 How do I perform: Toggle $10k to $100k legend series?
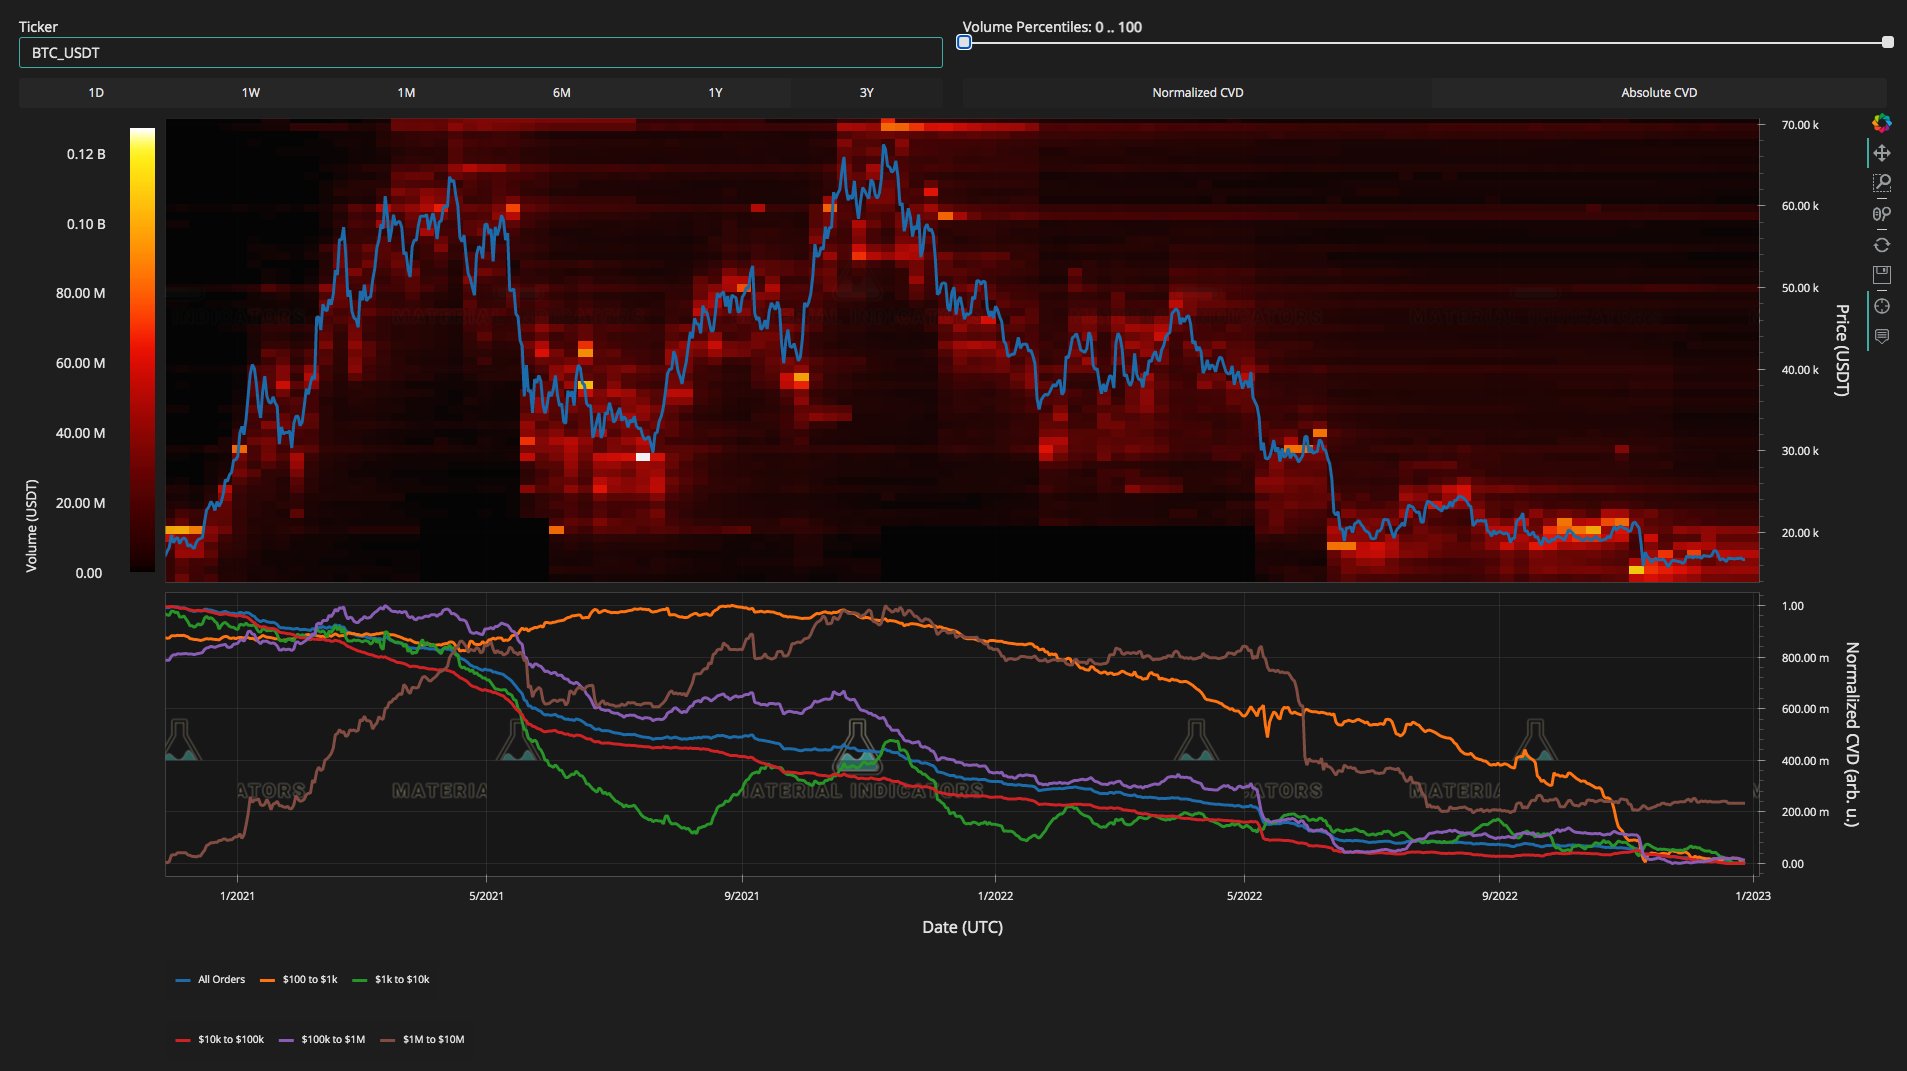(x=220, y=1040)
